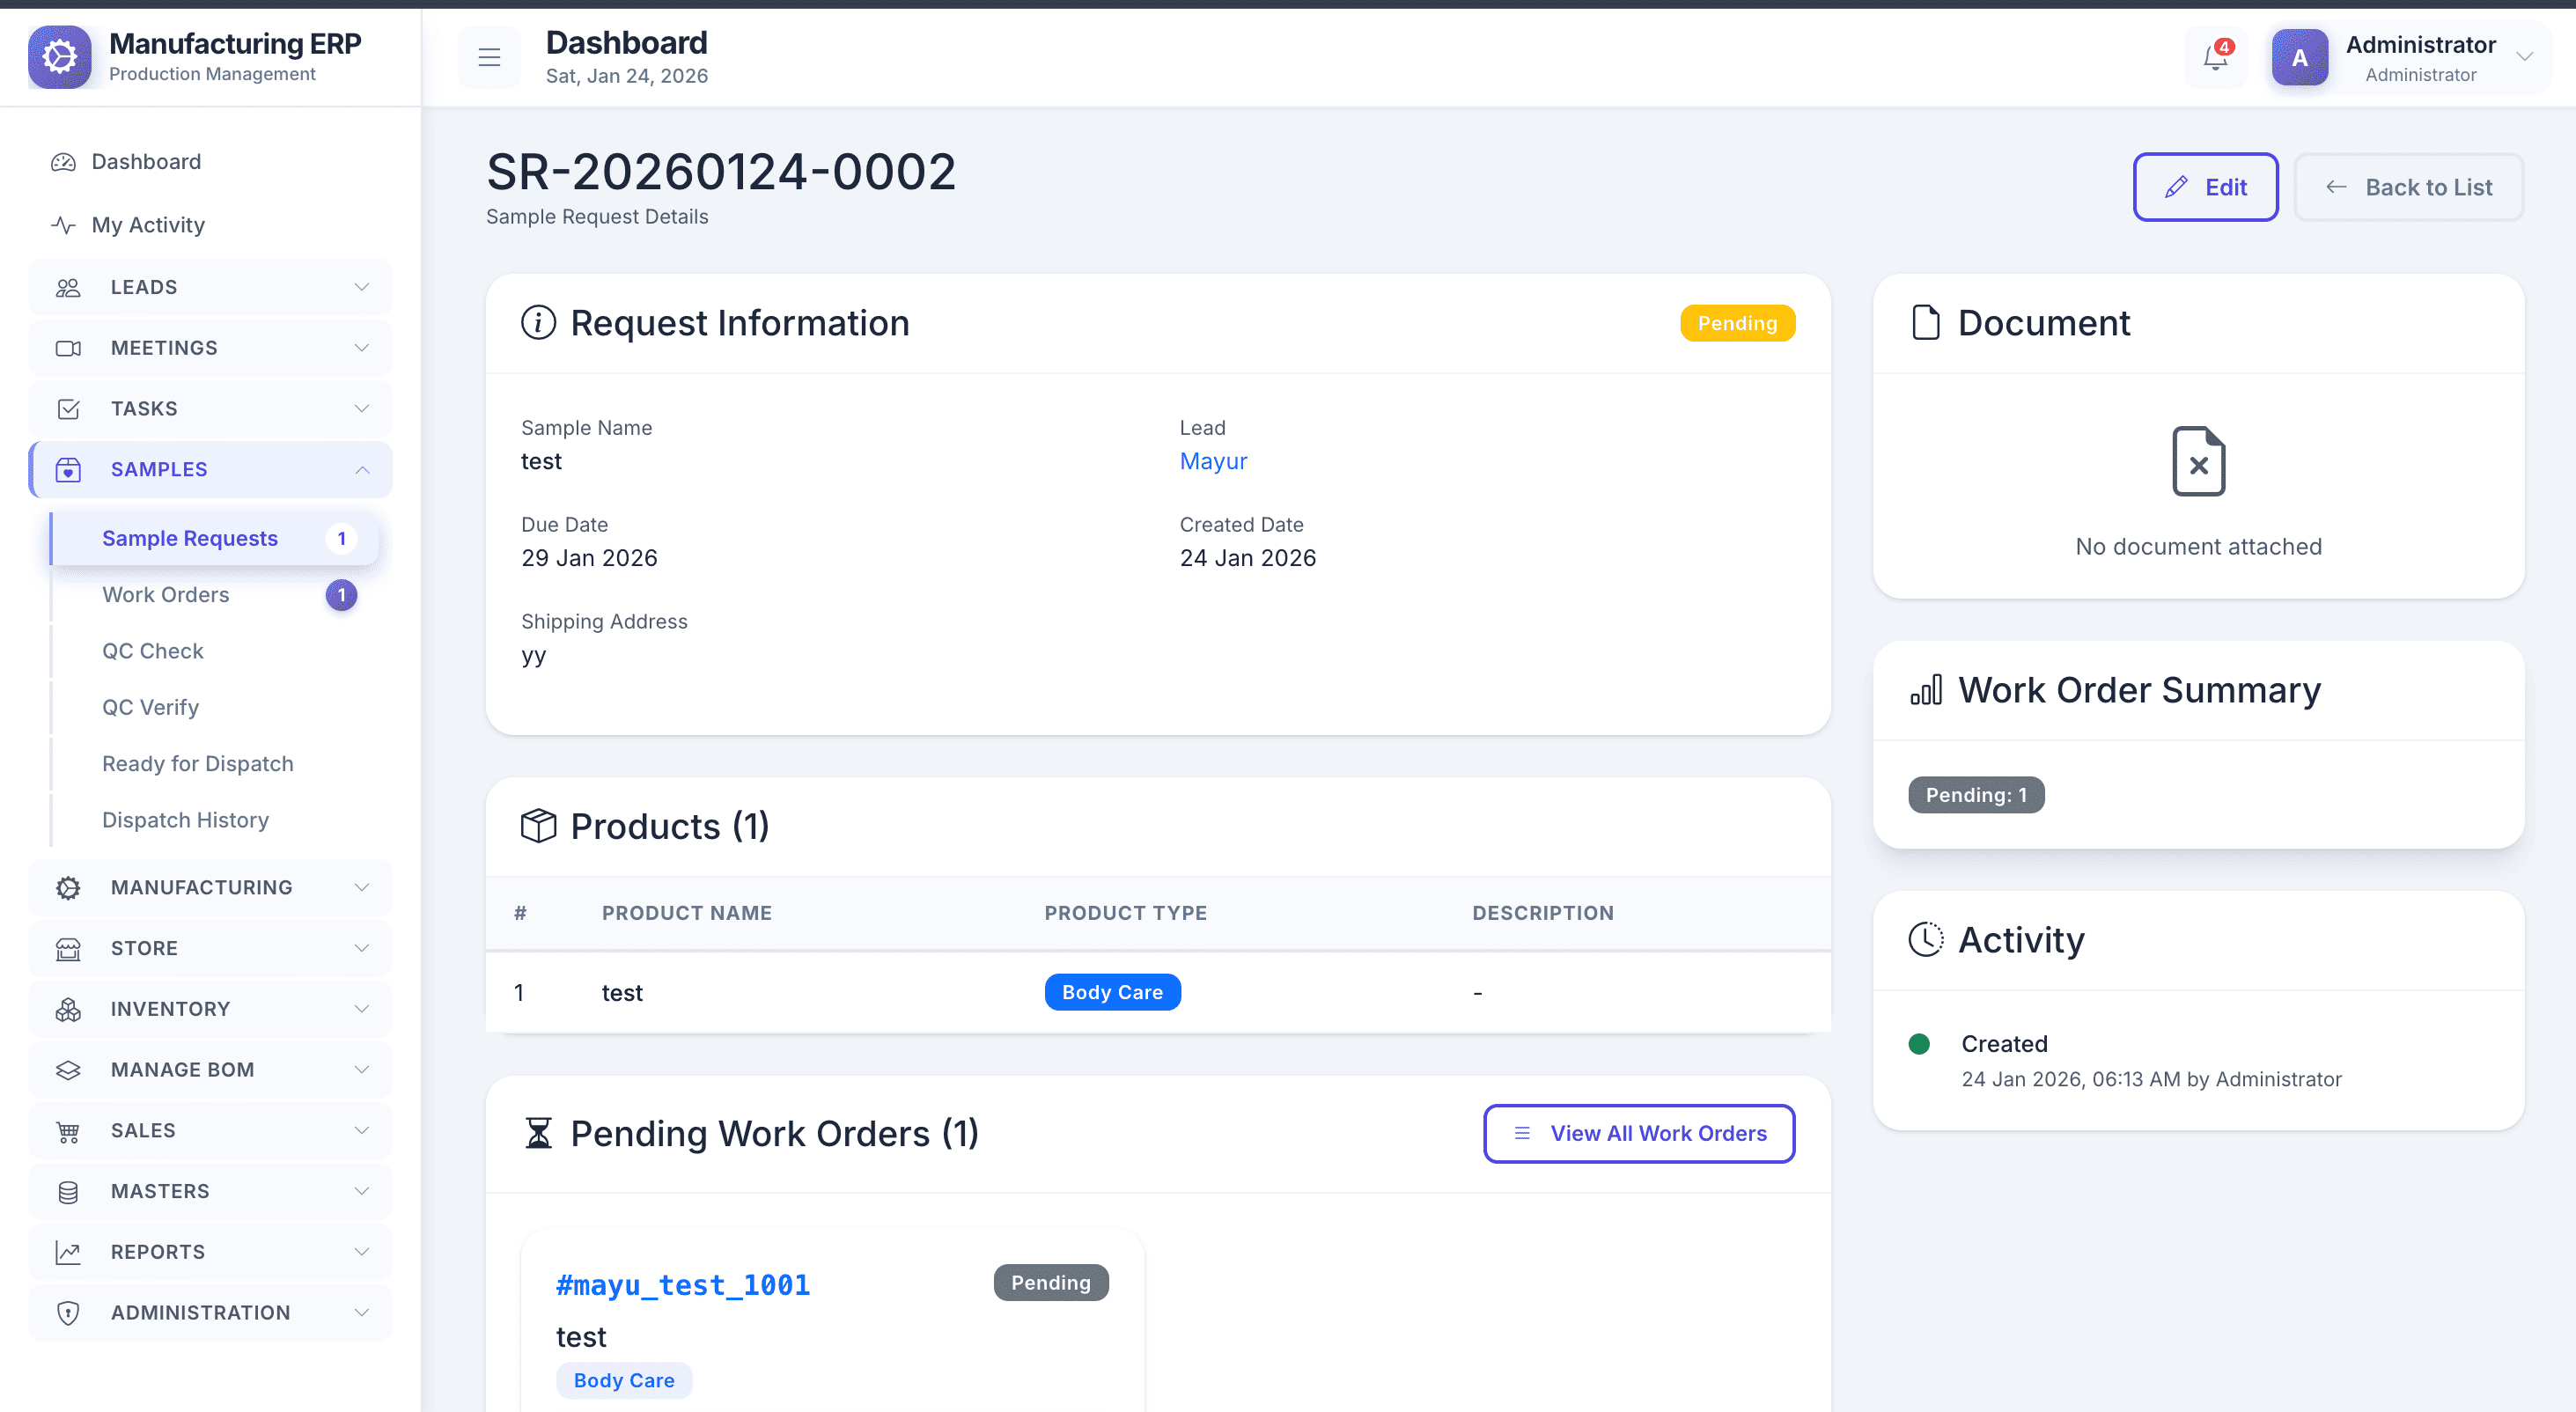
Task: Open the Administrator user dropdown
Action: 2523,58
